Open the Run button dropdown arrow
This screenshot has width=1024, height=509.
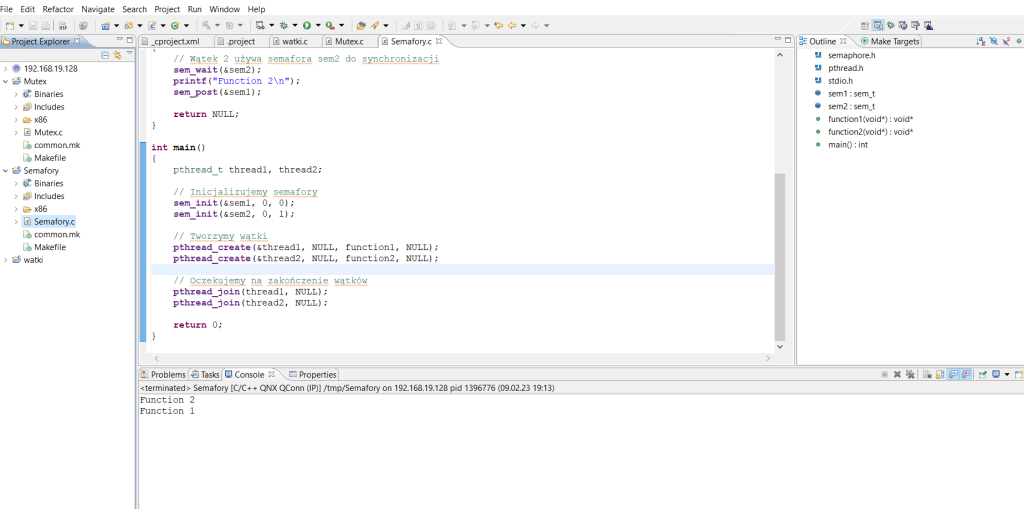coord(317,25)
